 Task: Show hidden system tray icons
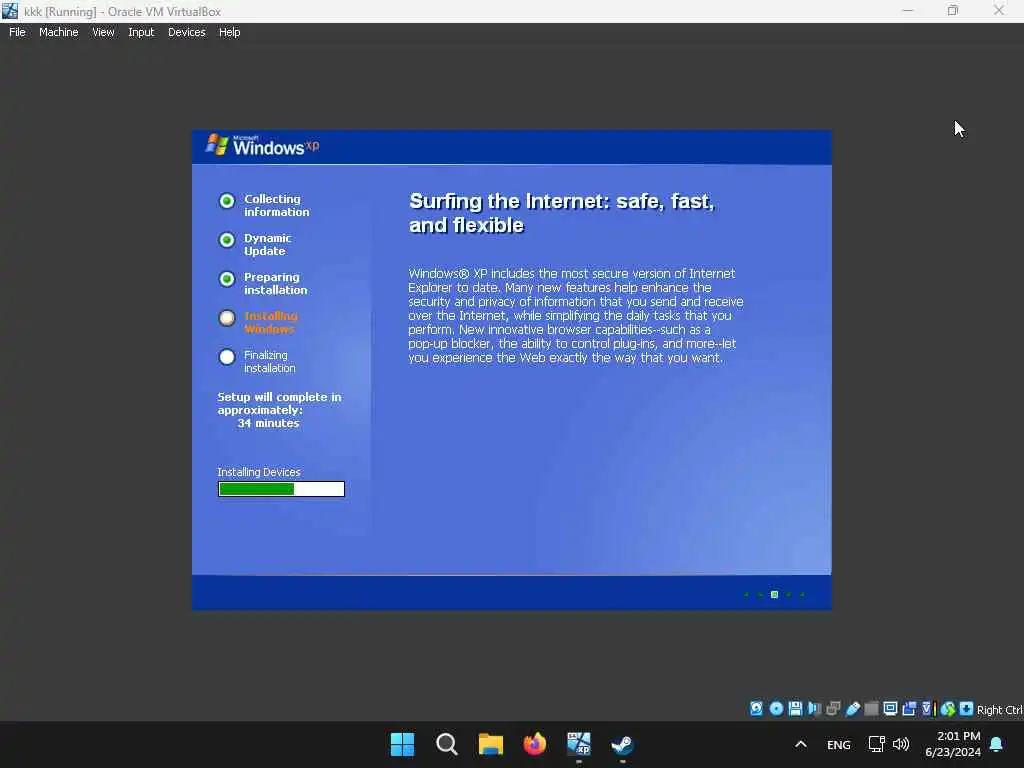point(801,744)
